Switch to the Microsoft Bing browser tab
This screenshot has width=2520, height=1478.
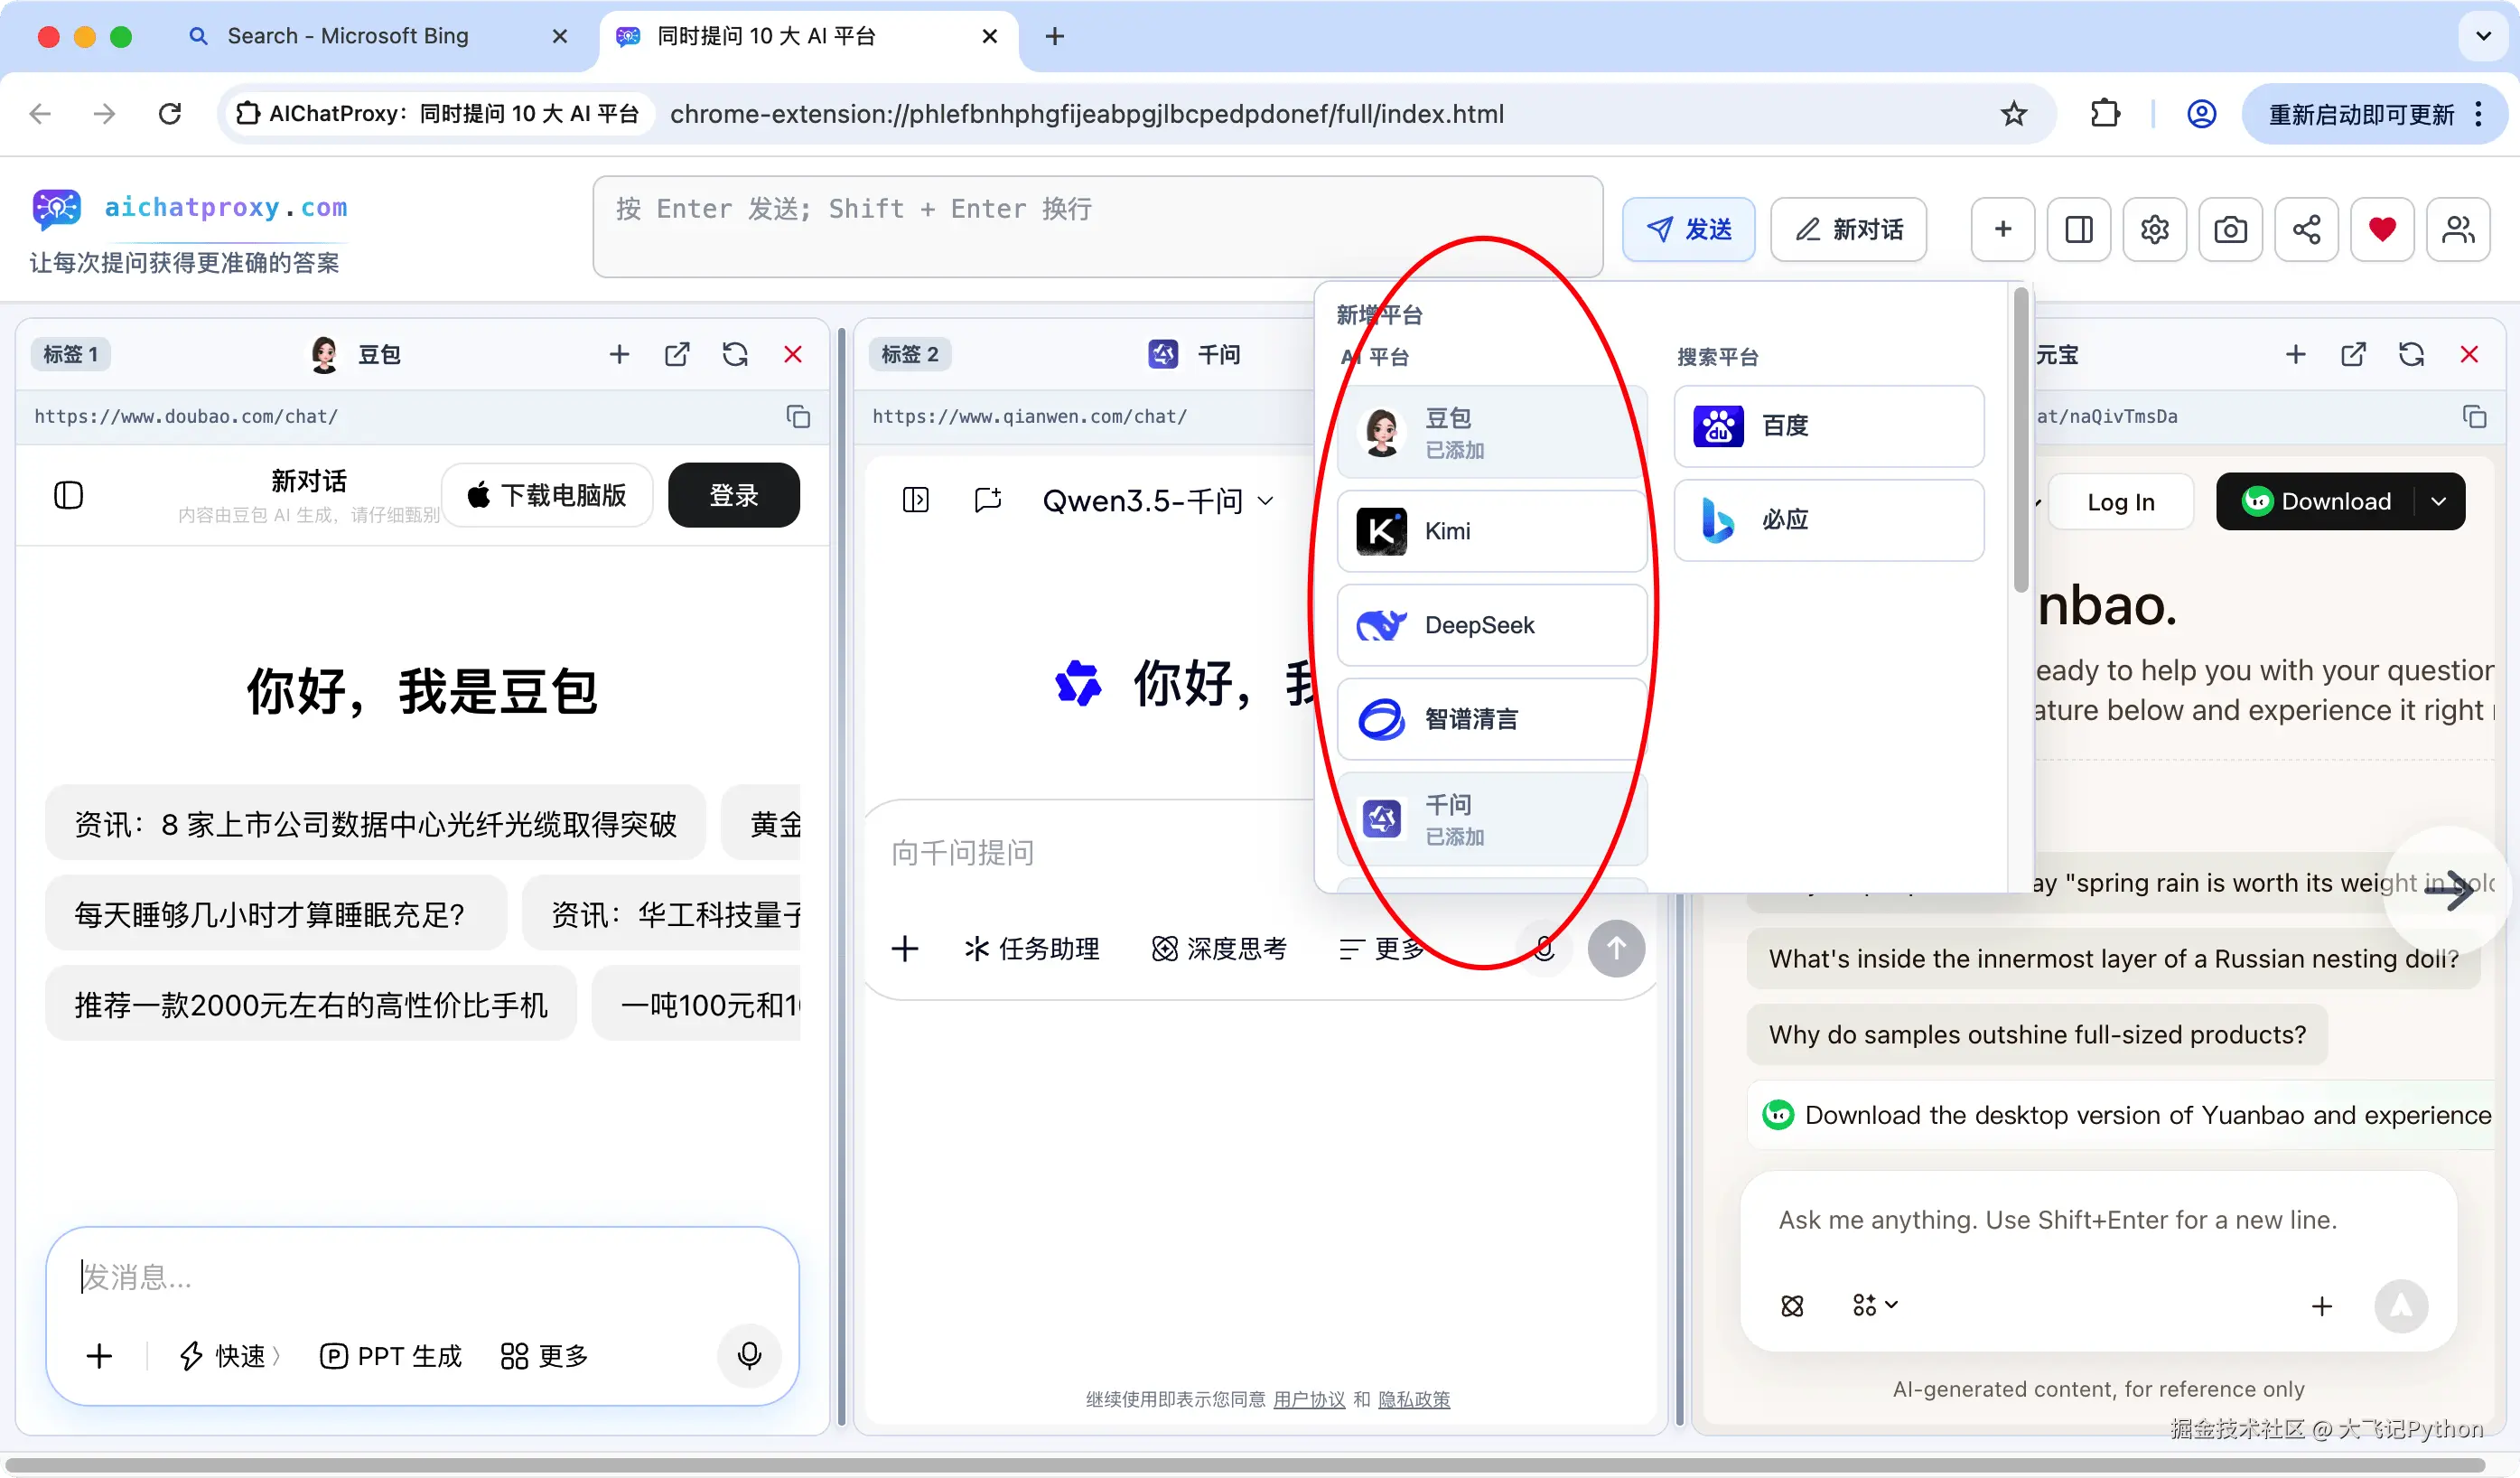coord(347,36)
